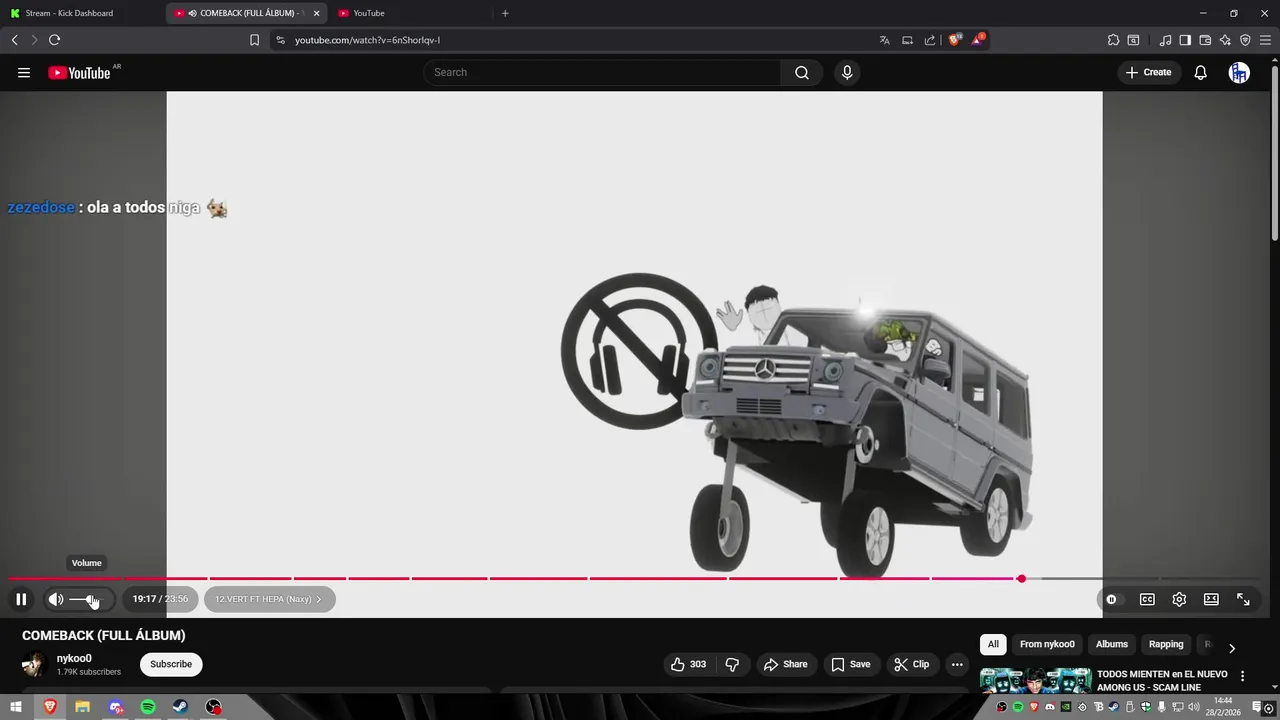The height and width of the screenshot is (720, 1280).
Task: Click the nykoo0 channel avatar
Action: pyautogui.click(x=34, y=664)
